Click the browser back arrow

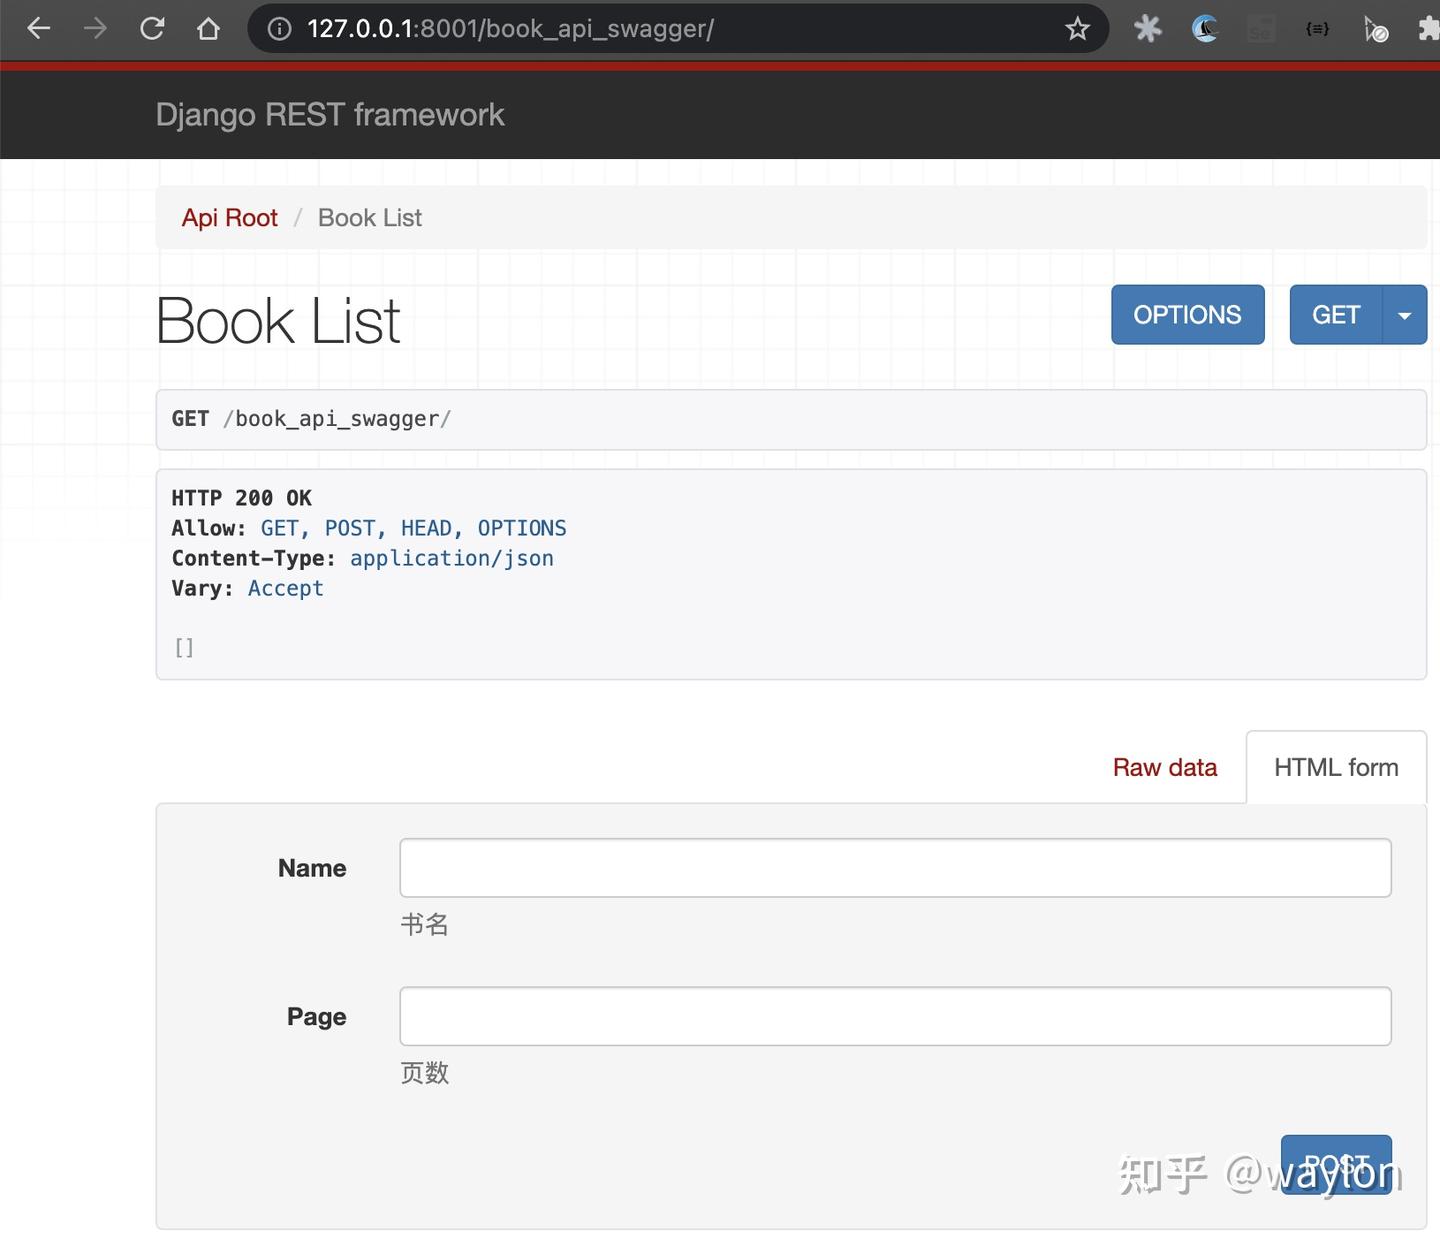point(39,29)
